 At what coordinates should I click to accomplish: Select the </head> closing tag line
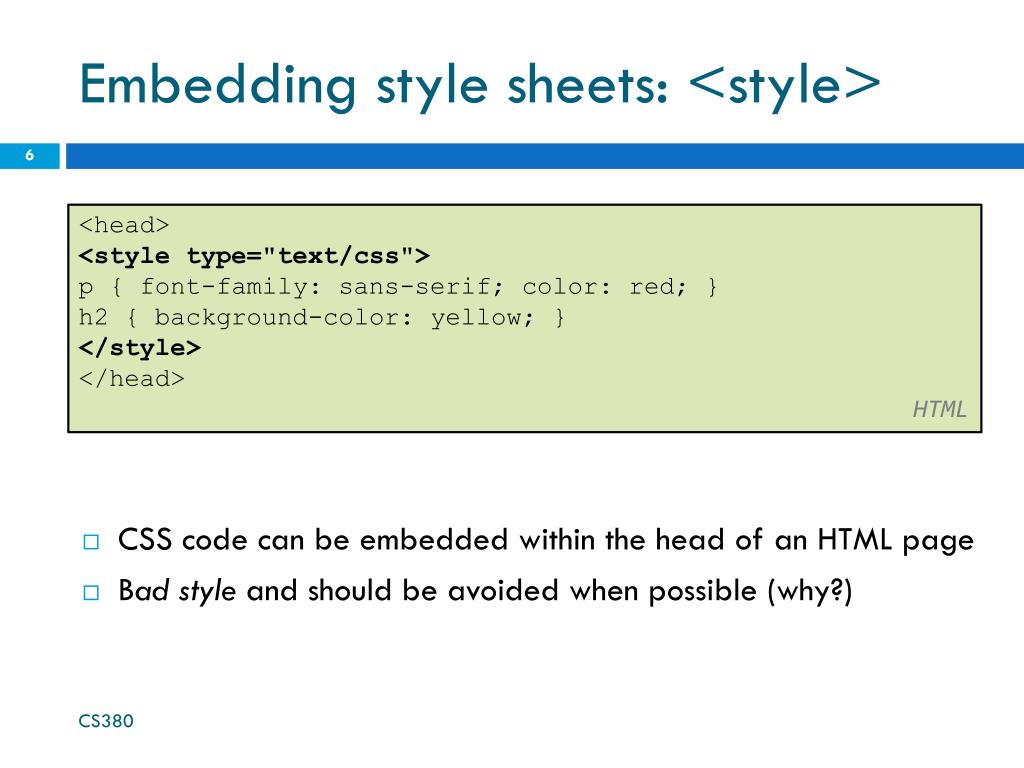coord(131,379)
